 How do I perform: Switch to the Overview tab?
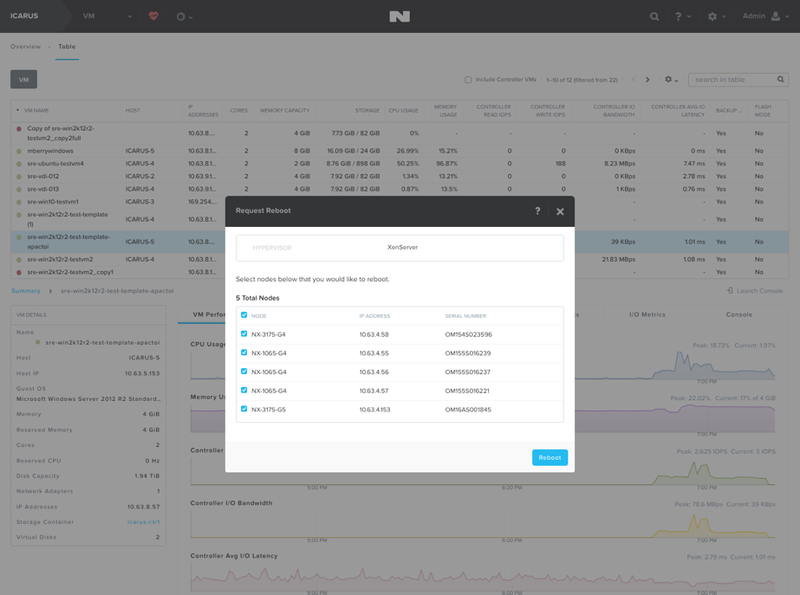pyautogui.click(x=26, y=46)
